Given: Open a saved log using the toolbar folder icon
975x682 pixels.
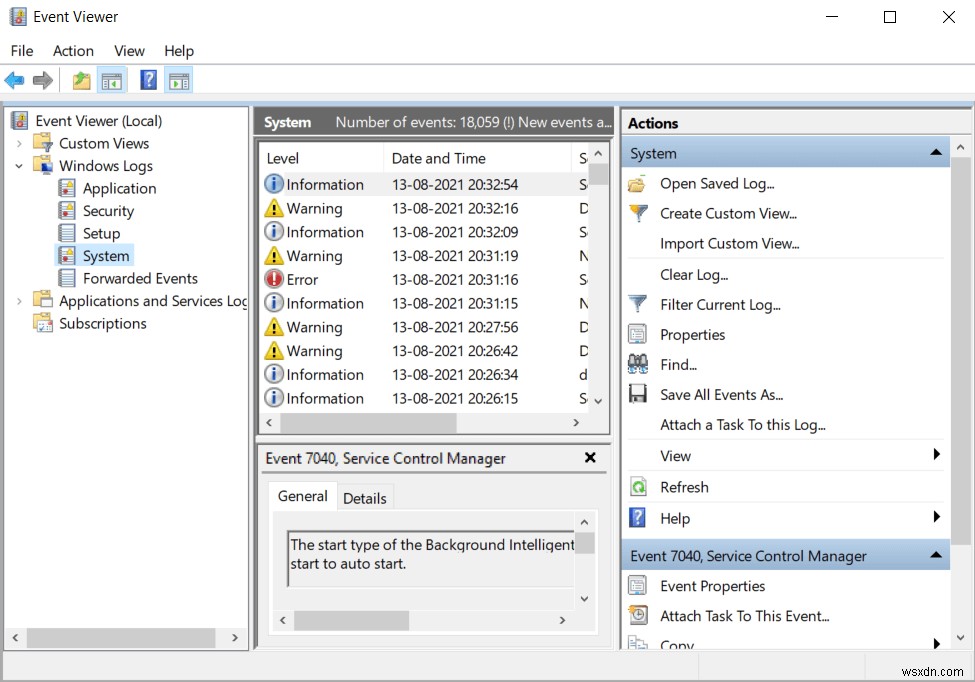Looking at the screenshot, I should tap(80, 80).
